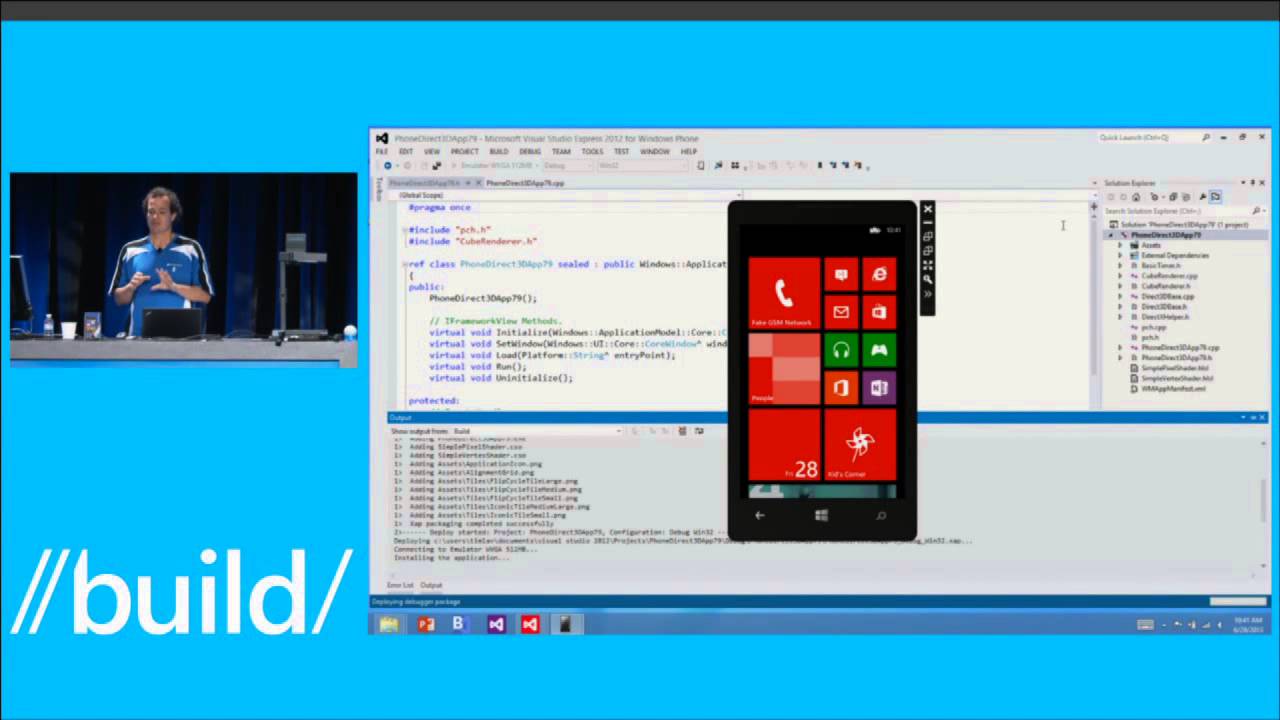Image resolution: width=1280 pixels, height=720 pixels.
Task: Tap the emulator Back hardware button
Action: [x=760, y=516]
